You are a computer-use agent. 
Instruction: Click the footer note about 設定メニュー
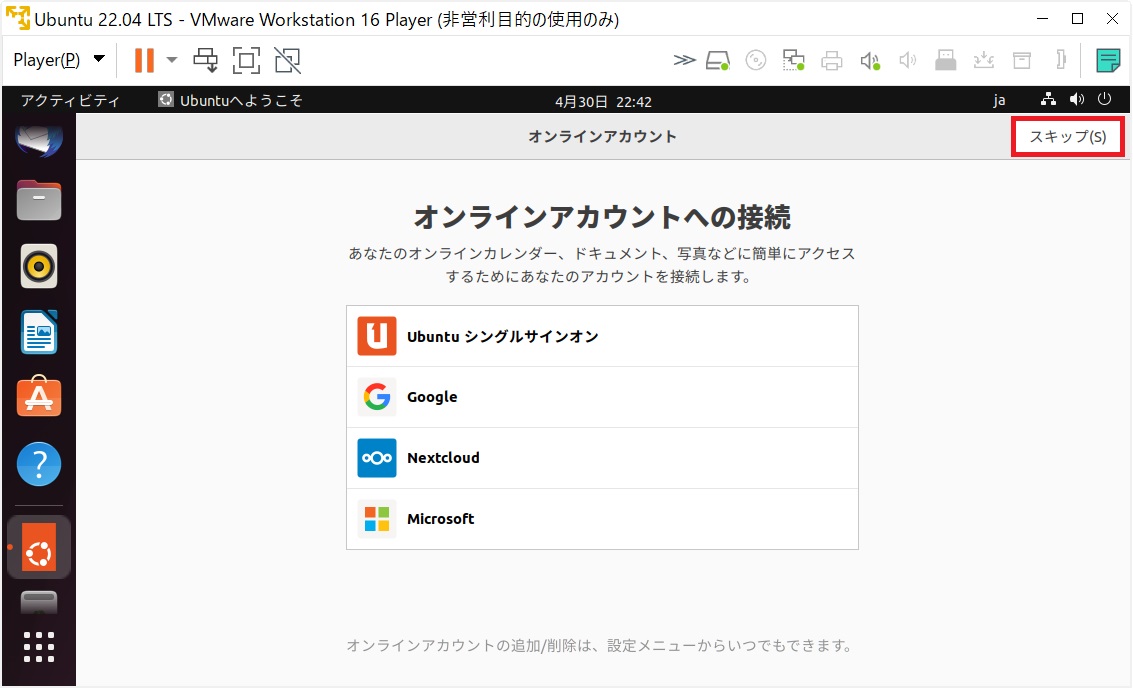(x=600, y=645)
